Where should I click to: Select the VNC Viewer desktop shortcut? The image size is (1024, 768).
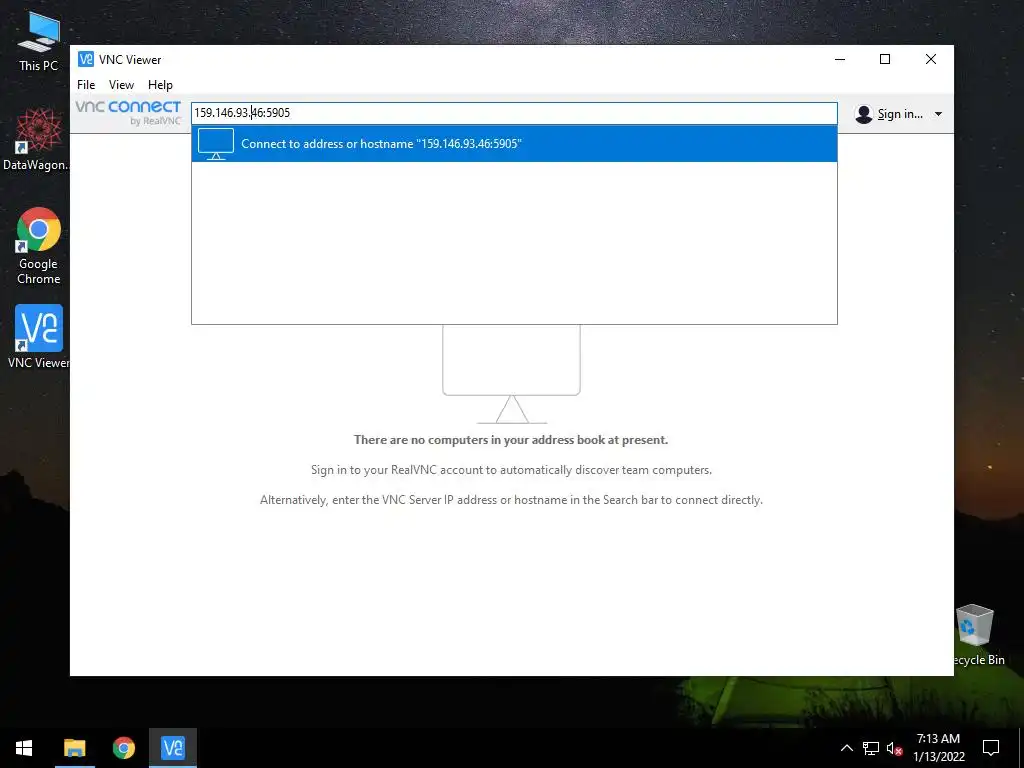39,337
